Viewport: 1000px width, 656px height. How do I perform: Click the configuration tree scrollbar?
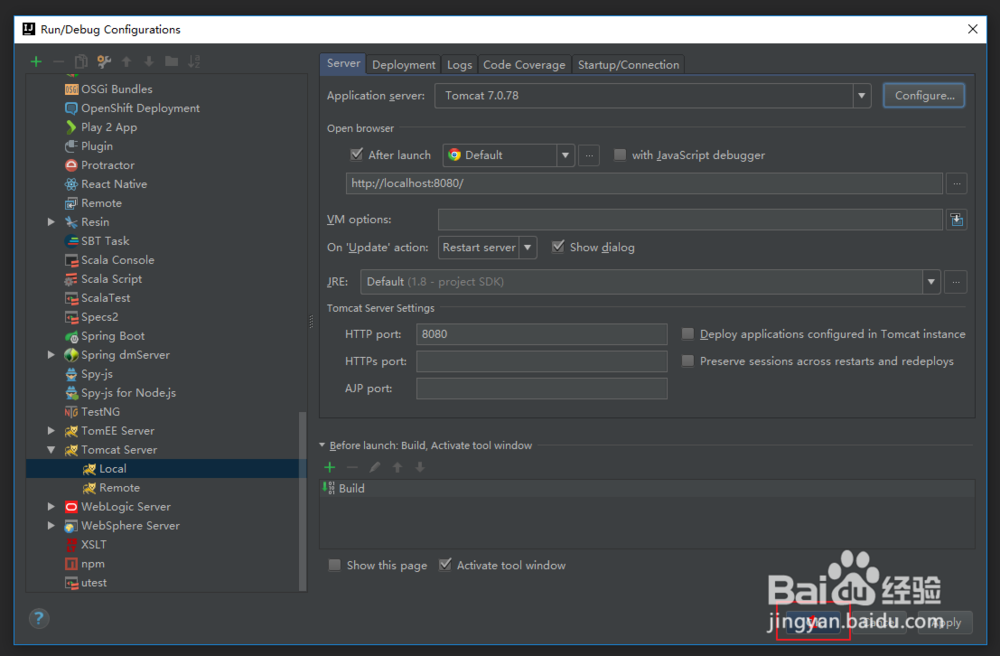[x=302, y=501]
